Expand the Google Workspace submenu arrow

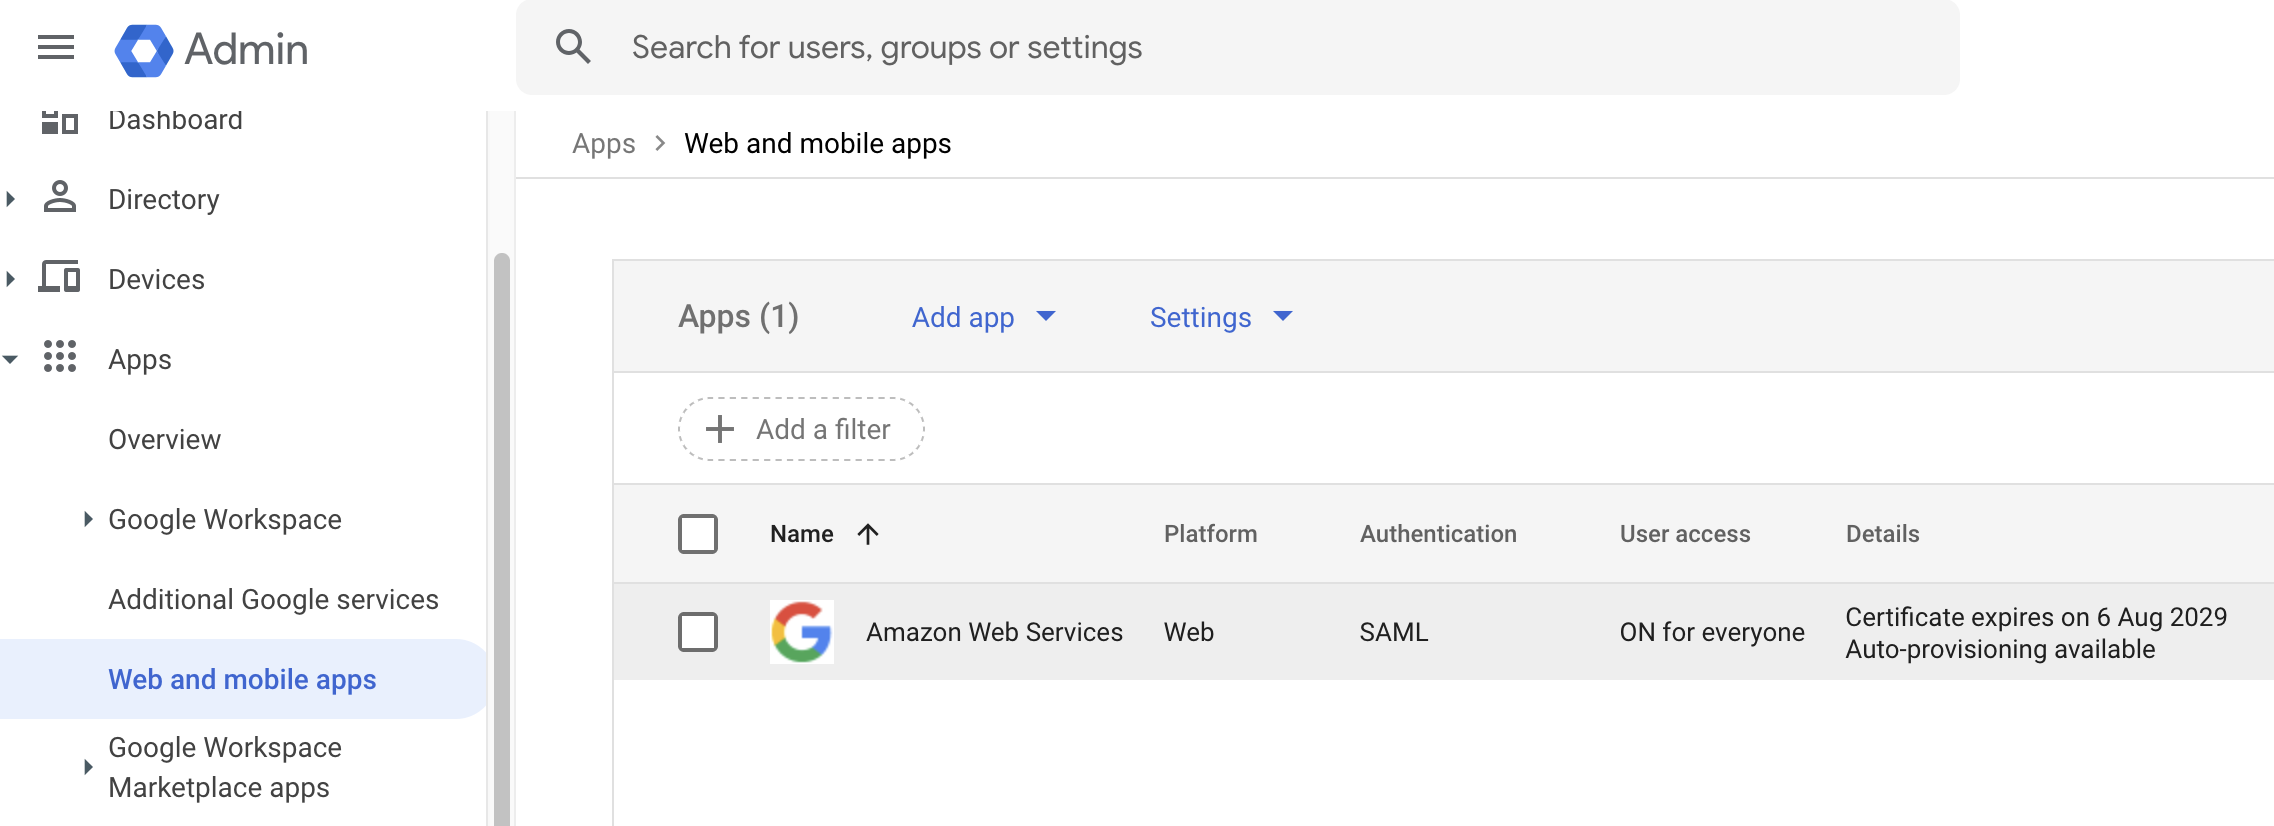click(88, 518)
